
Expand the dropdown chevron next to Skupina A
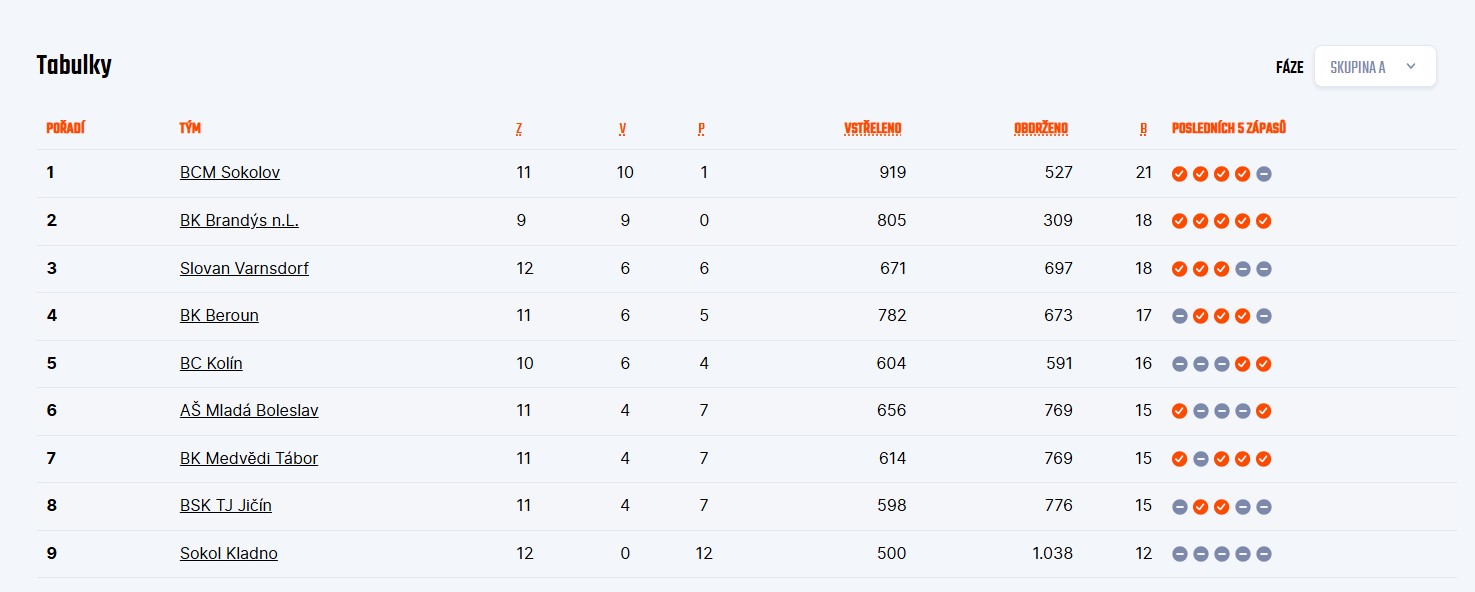click(x=1411, y=67)
